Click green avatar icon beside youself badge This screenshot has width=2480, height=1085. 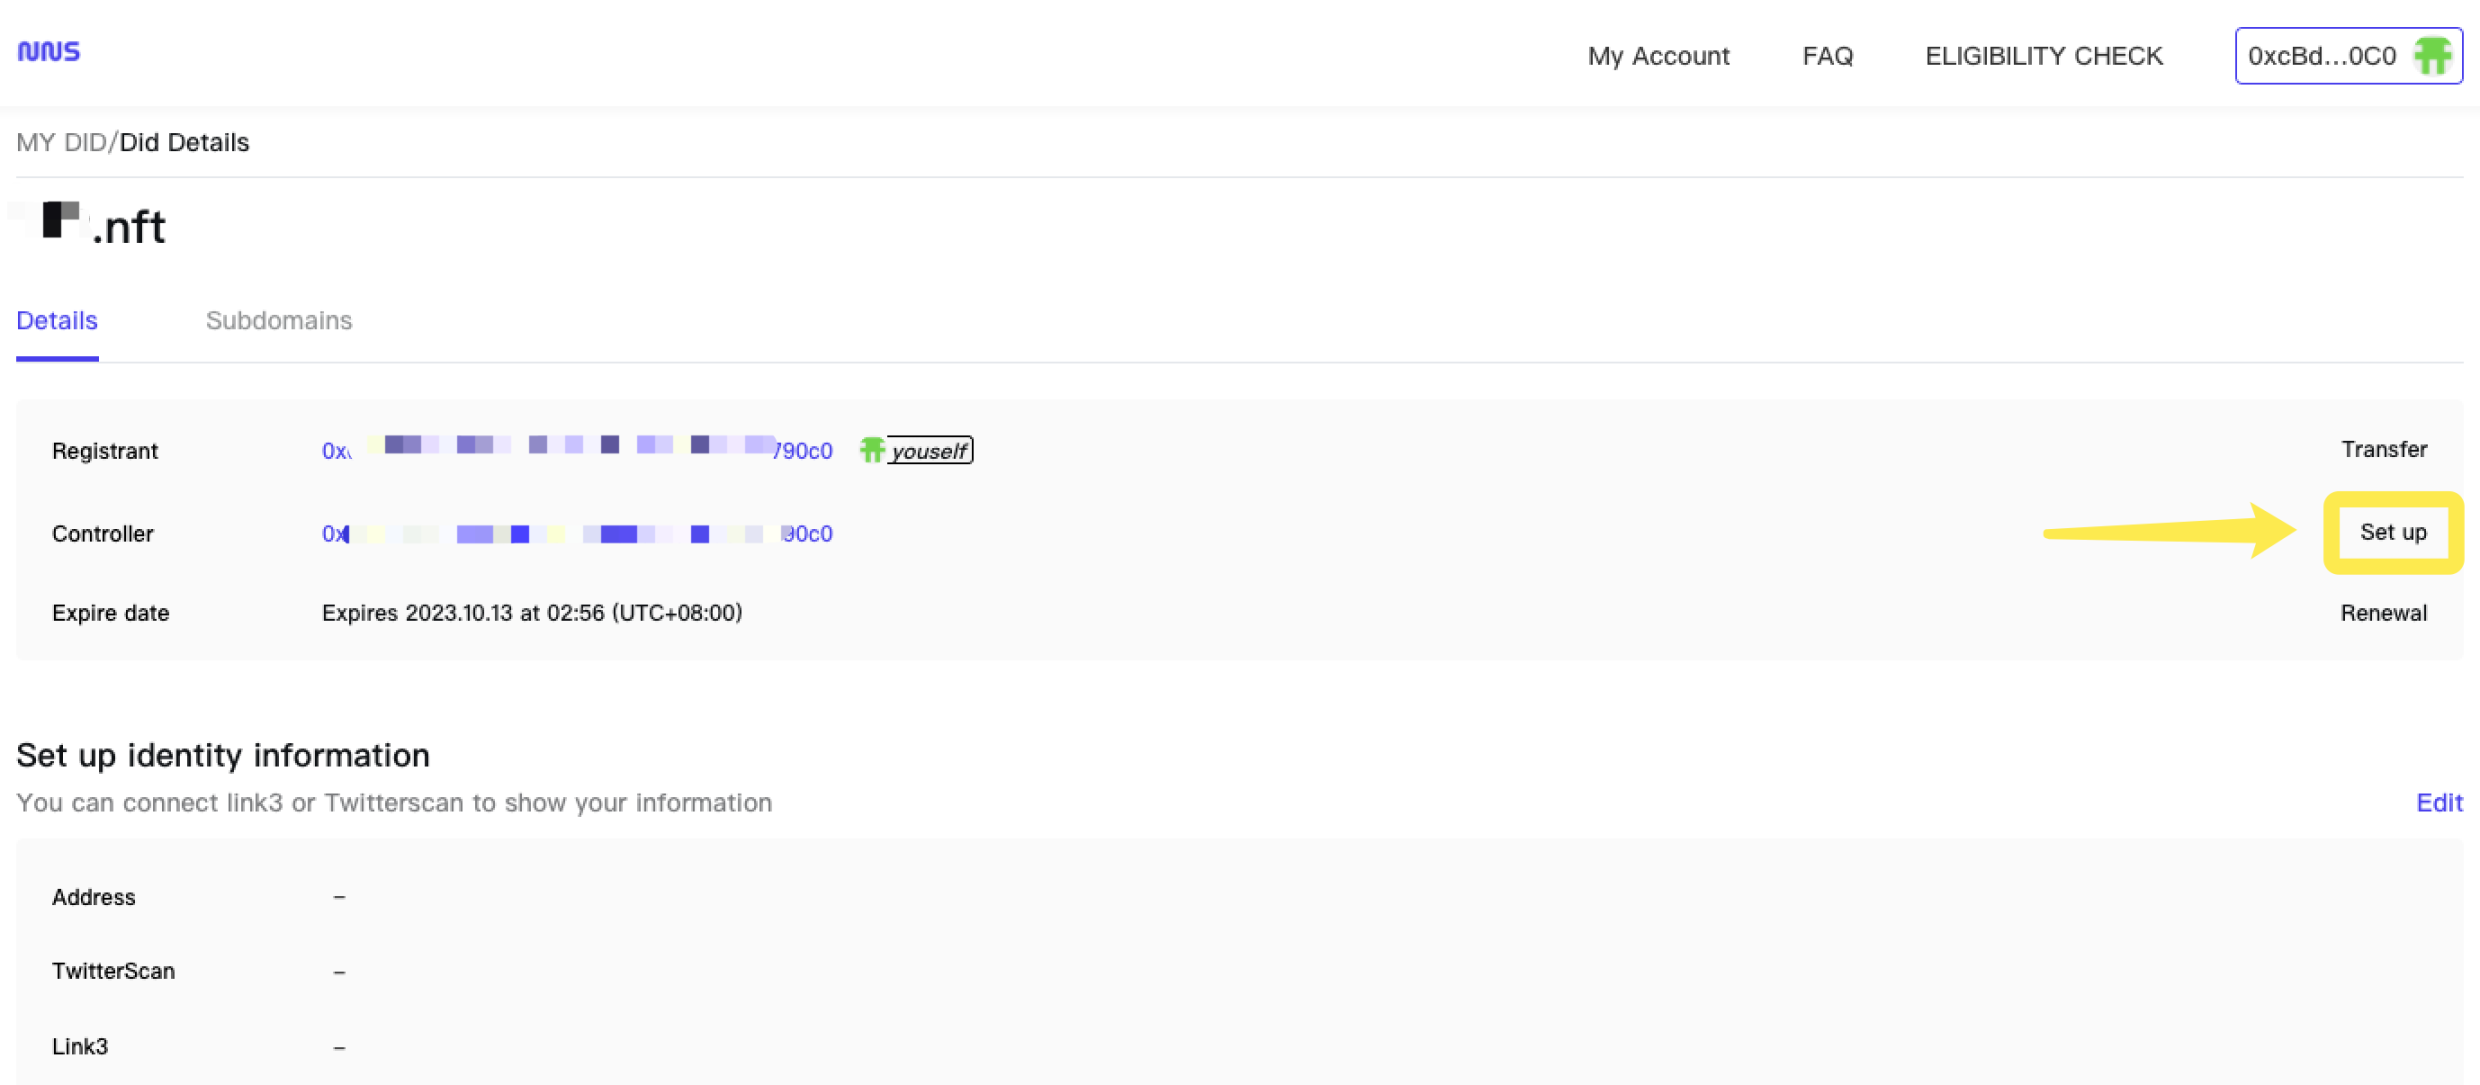tap(872, 450)
